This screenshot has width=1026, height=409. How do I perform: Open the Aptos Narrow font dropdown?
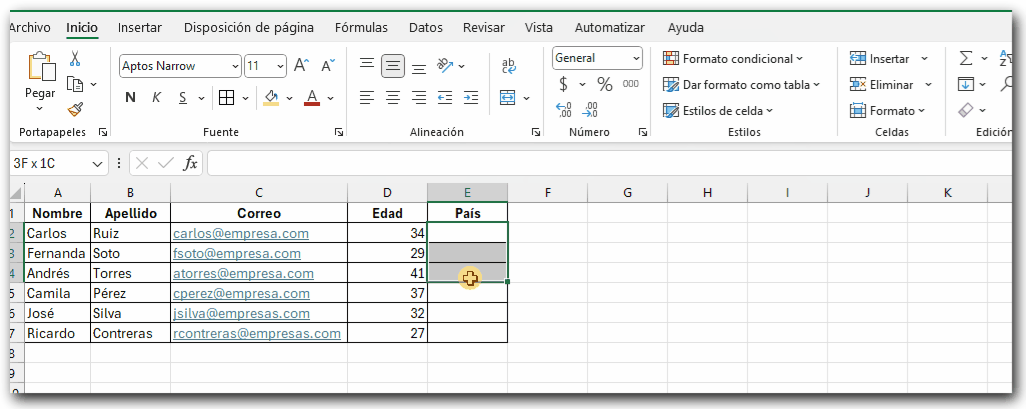tap(236, 66)
